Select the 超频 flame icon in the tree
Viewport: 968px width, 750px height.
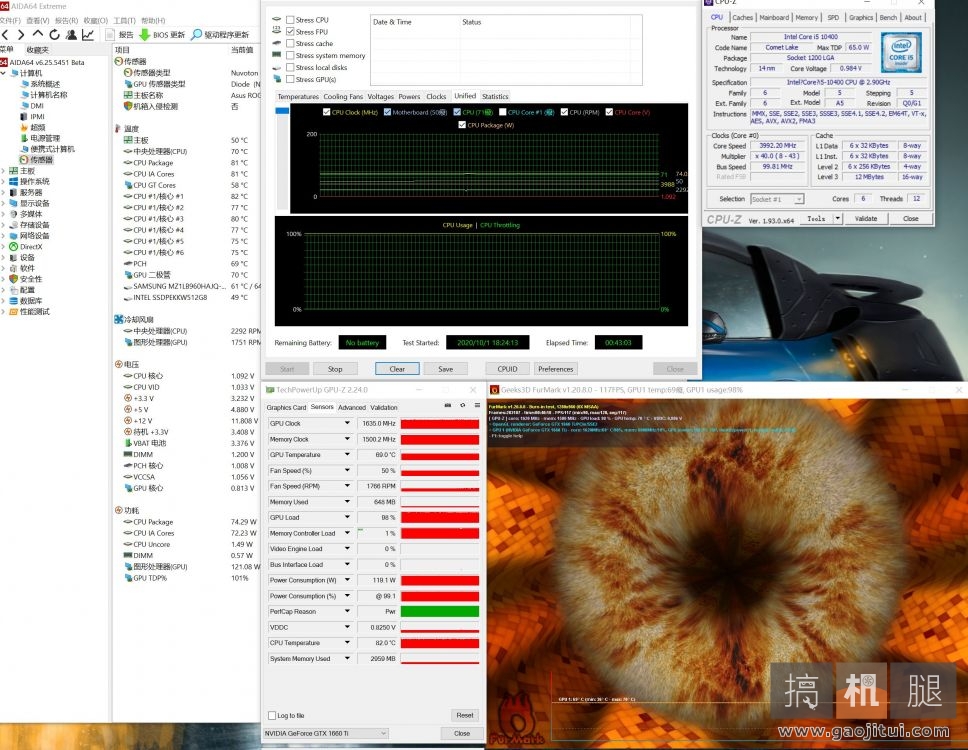25,127
